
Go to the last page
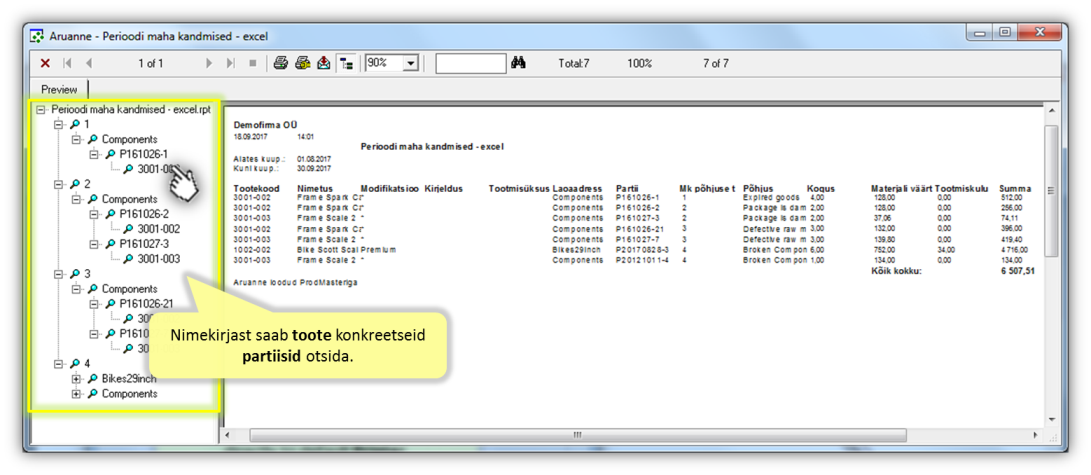230,63
